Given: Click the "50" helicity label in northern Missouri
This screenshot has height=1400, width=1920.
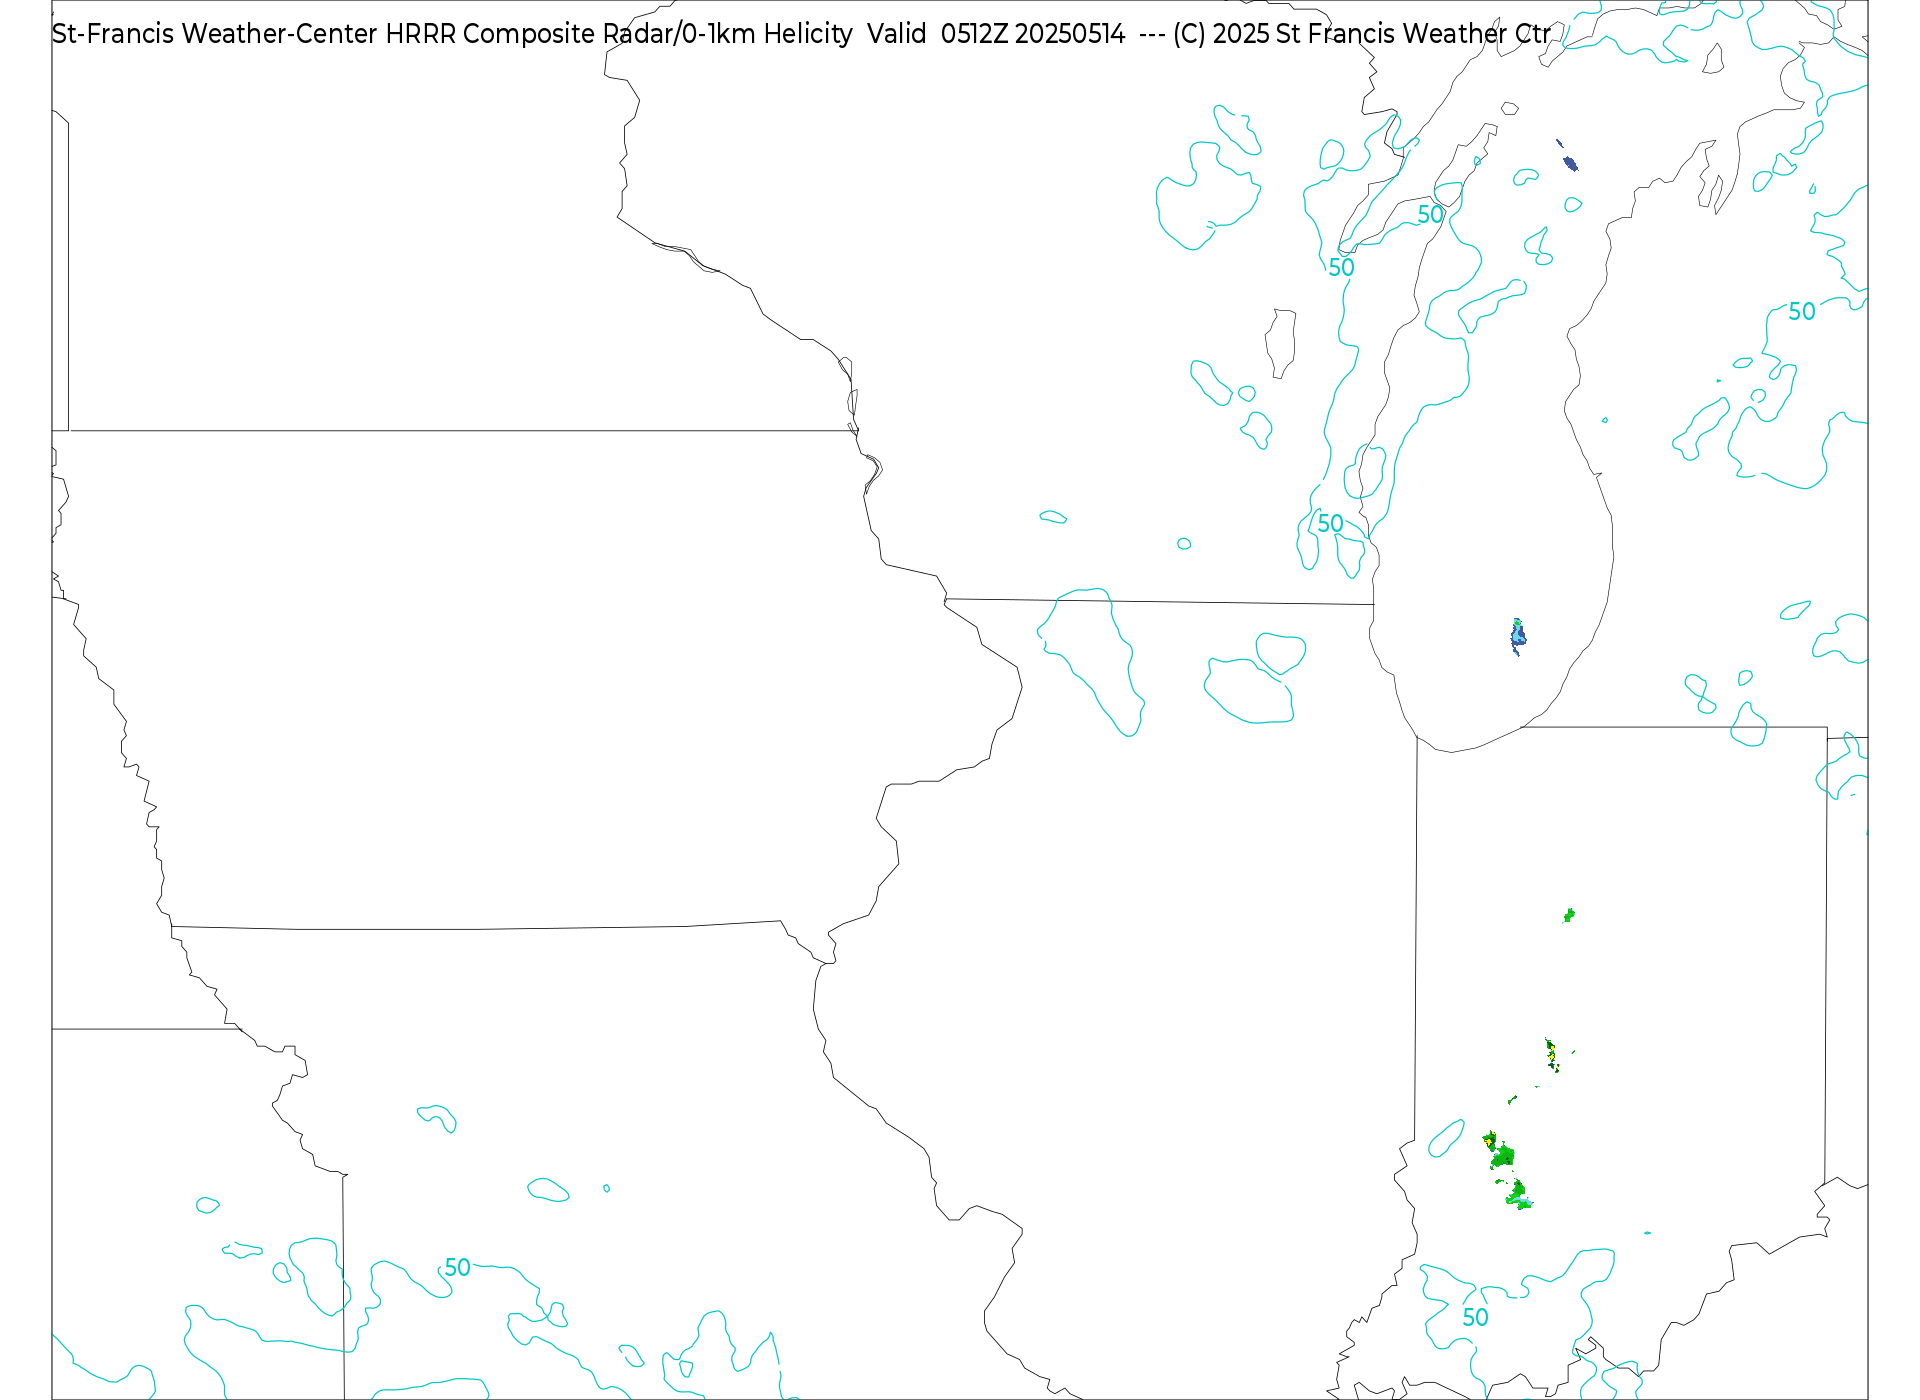Looking at the screenshot, I should [x=457, y=1268].
